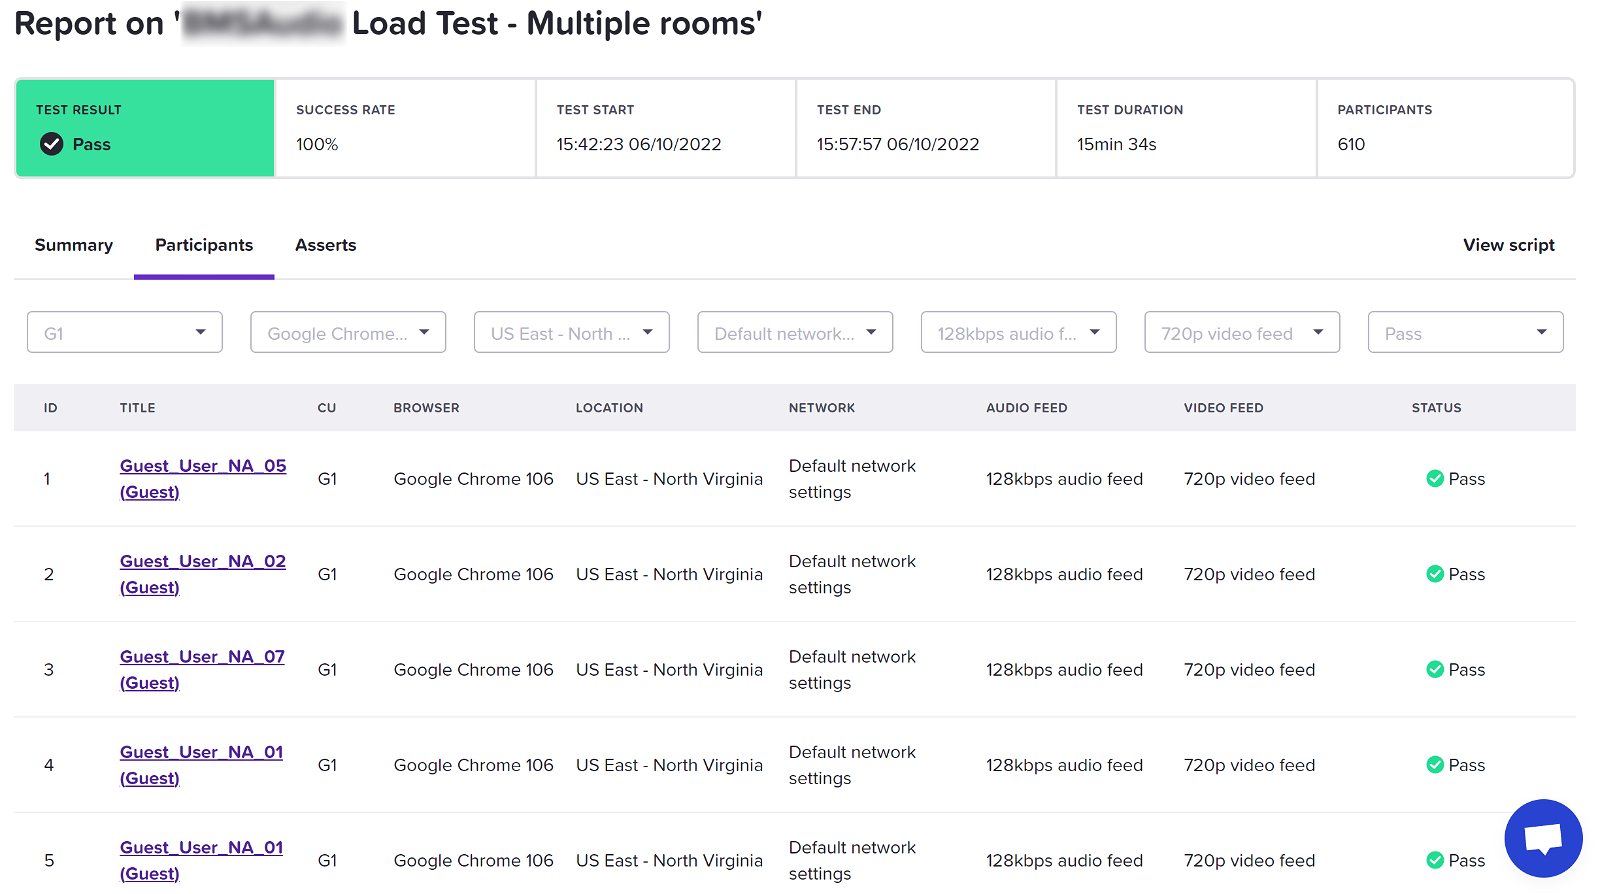Viewport: 1600px width, 894px height.
Task: Click green pass check icon for row 3
Action: (1434, 670)
